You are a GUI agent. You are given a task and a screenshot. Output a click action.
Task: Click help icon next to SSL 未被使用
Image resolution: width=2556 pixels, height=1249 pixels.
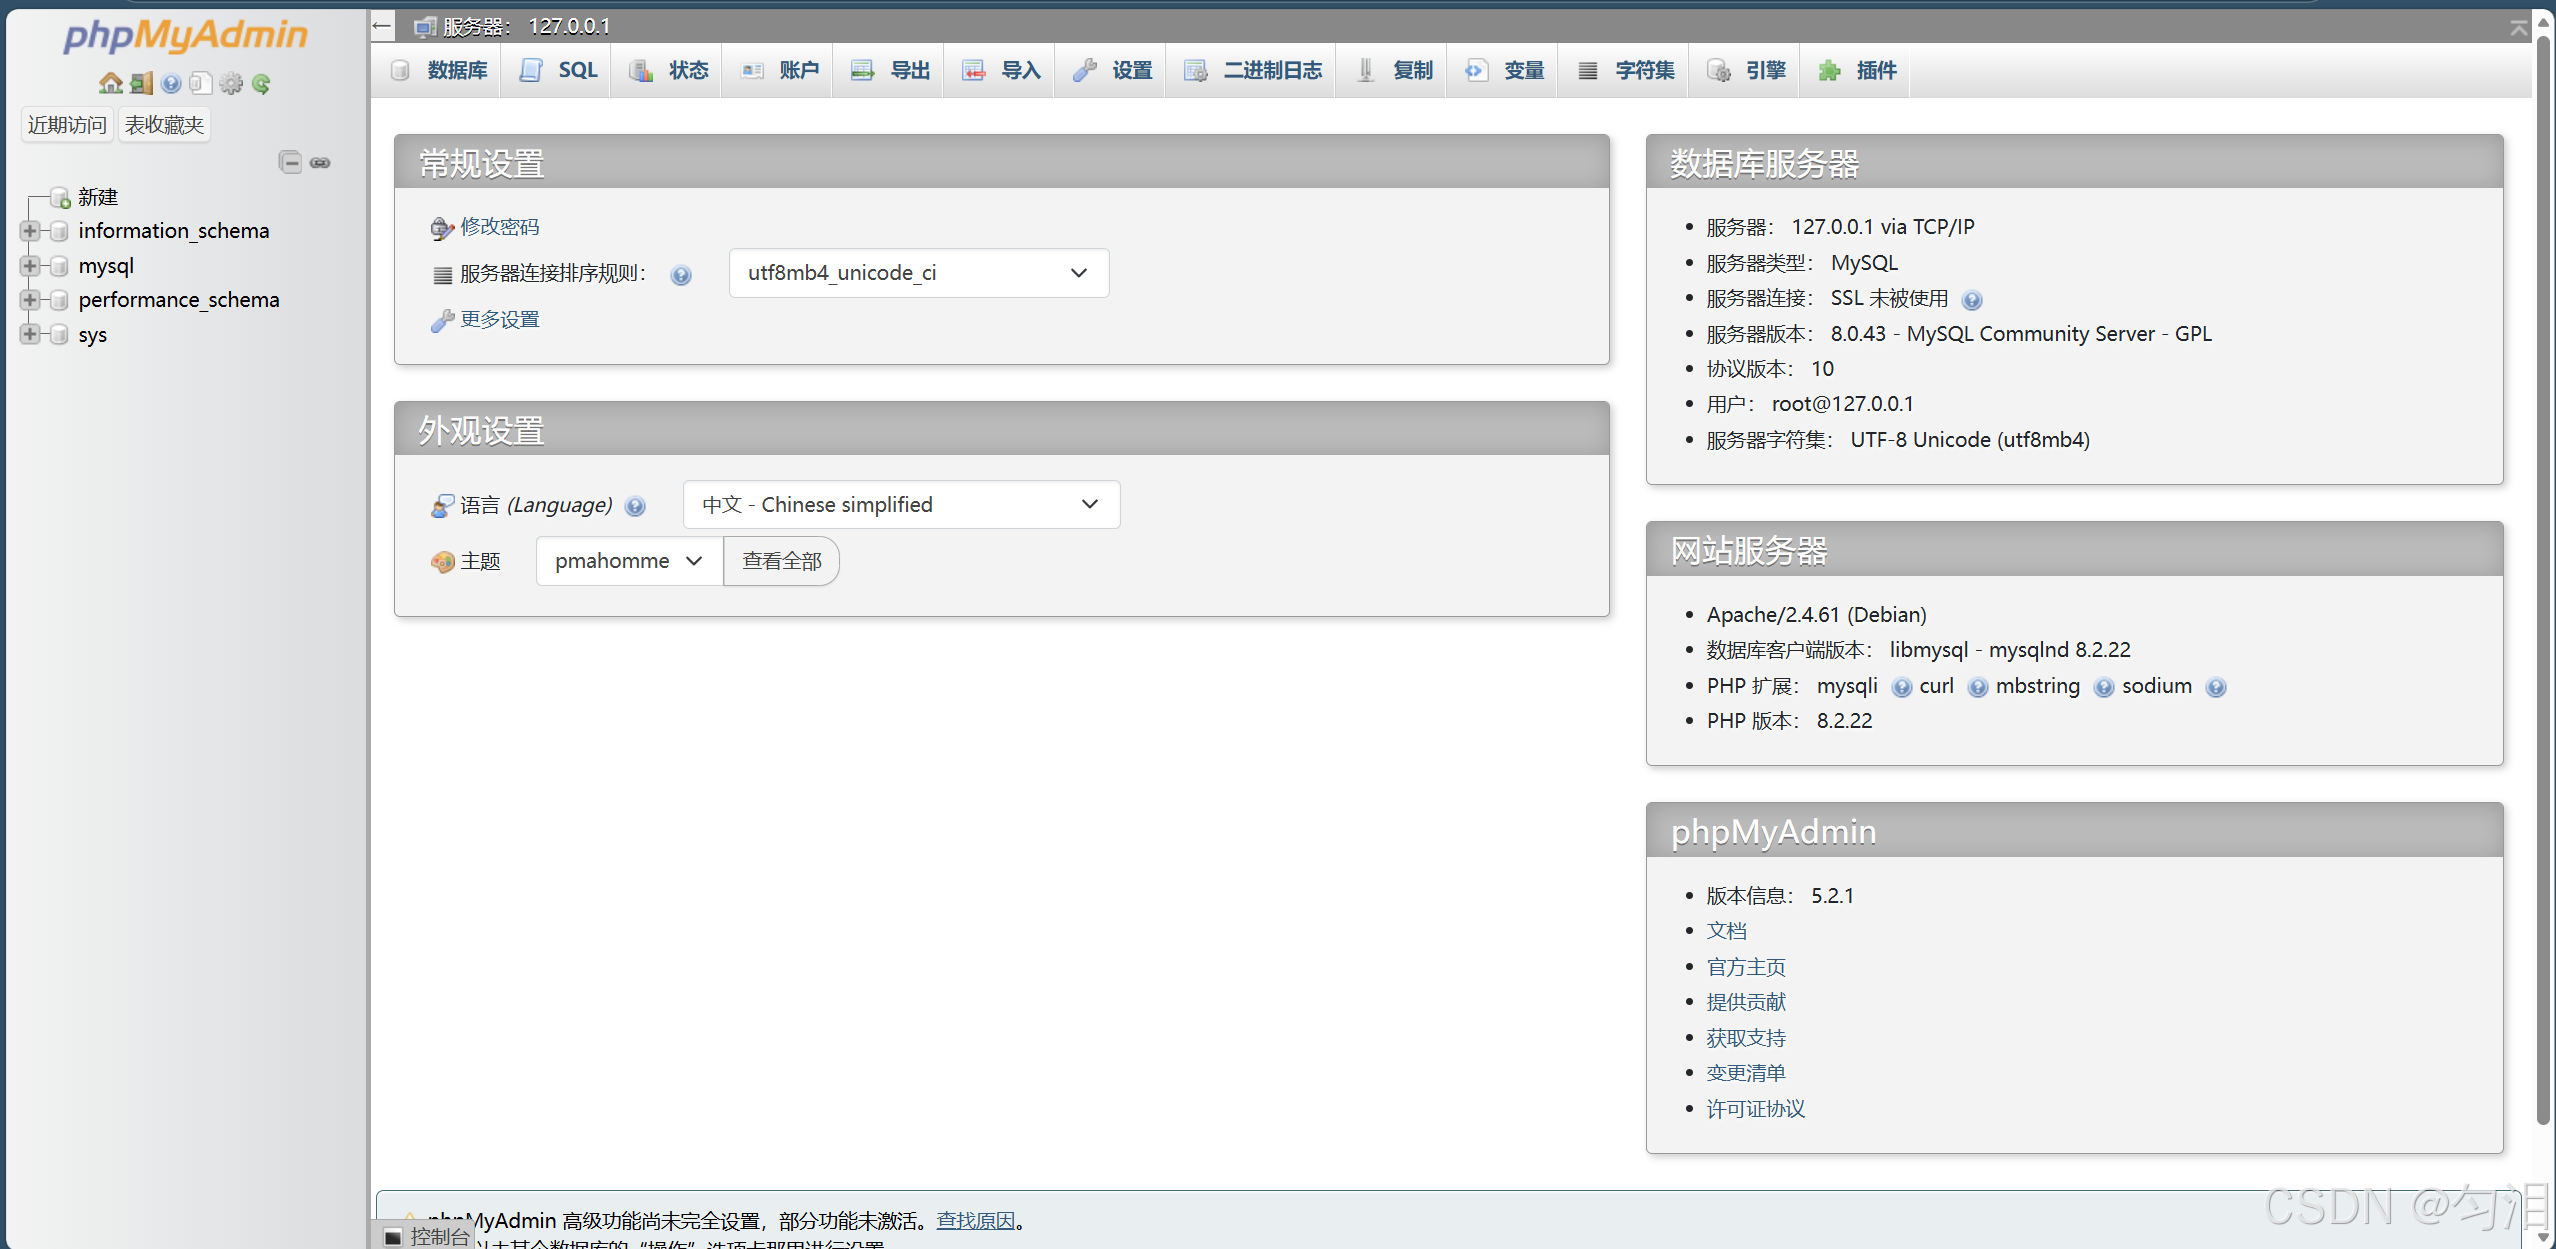[x=1971, y=300]
